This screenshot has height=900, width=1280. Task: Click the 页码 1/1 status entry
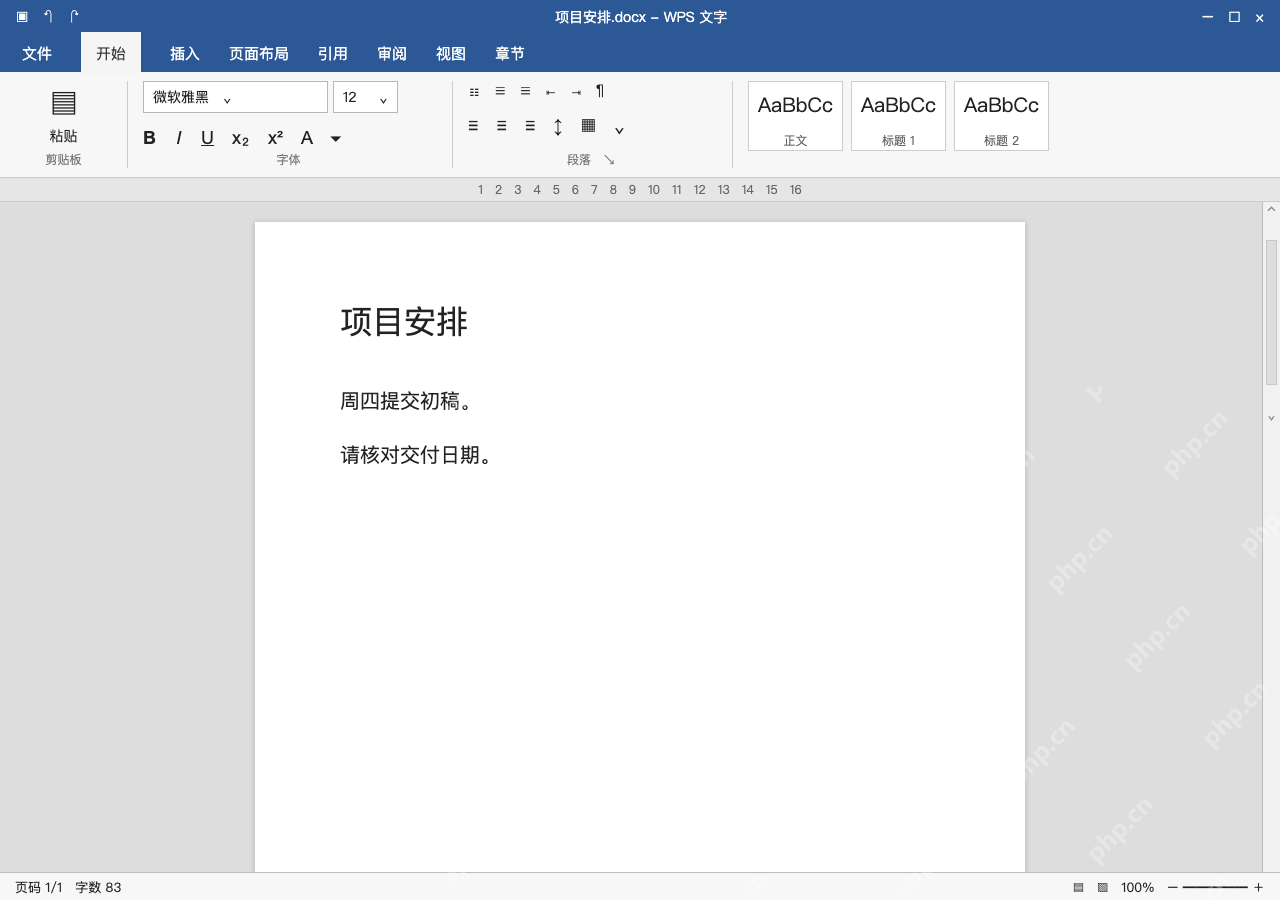pos(39,887)
